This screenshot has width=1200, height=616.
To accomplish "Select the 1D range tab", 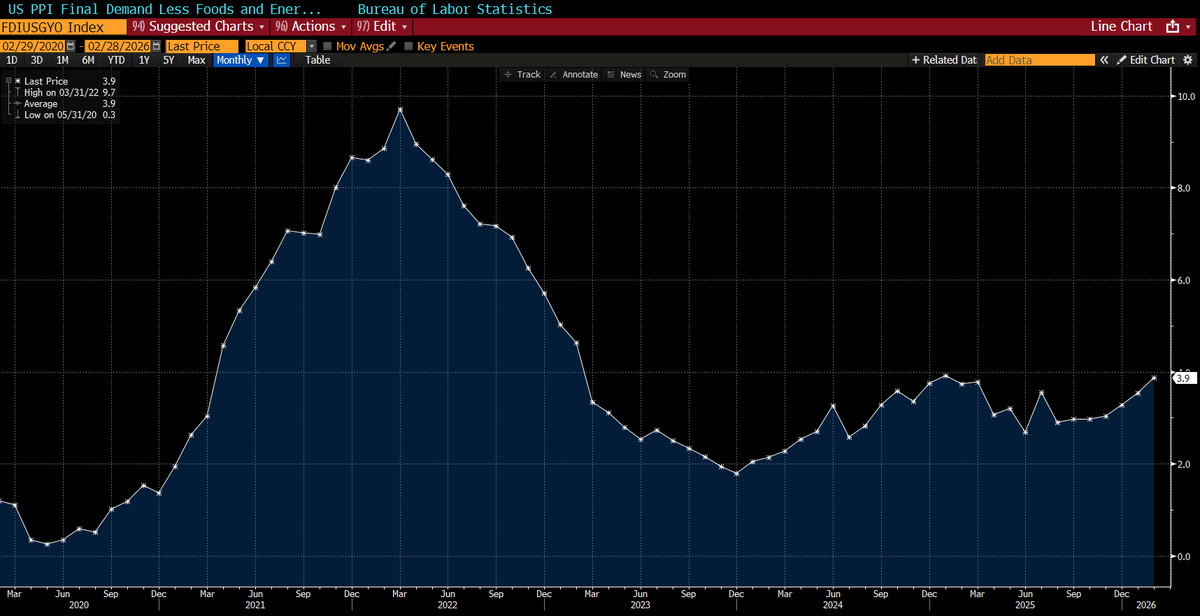I will (12, 60).
